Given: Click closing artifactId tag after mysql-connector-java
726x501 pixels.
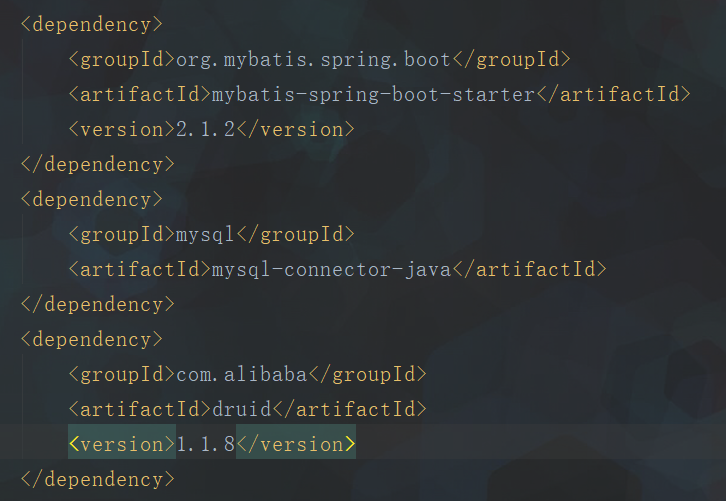Looking at the screenshot, I should pyautogui.click(x=529, y=269).
